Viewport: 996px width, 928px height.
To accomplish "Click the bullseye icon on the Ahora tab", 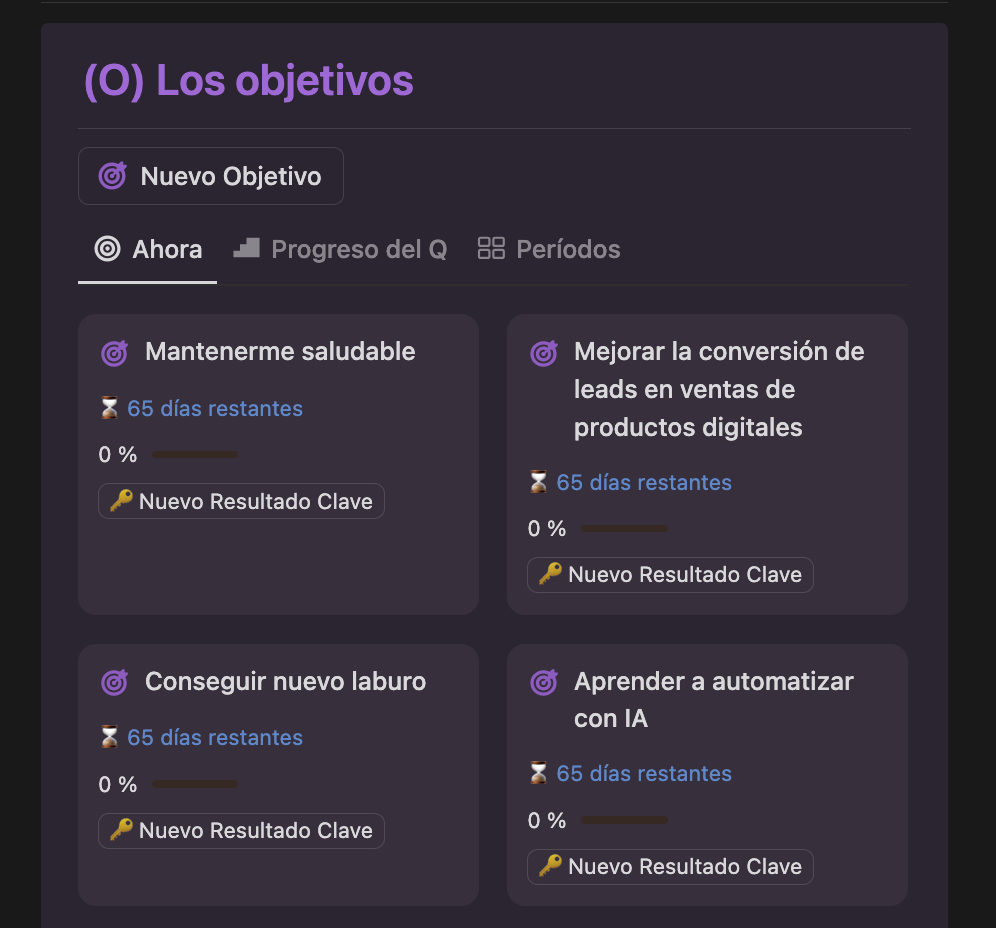I will pos(107,249).
